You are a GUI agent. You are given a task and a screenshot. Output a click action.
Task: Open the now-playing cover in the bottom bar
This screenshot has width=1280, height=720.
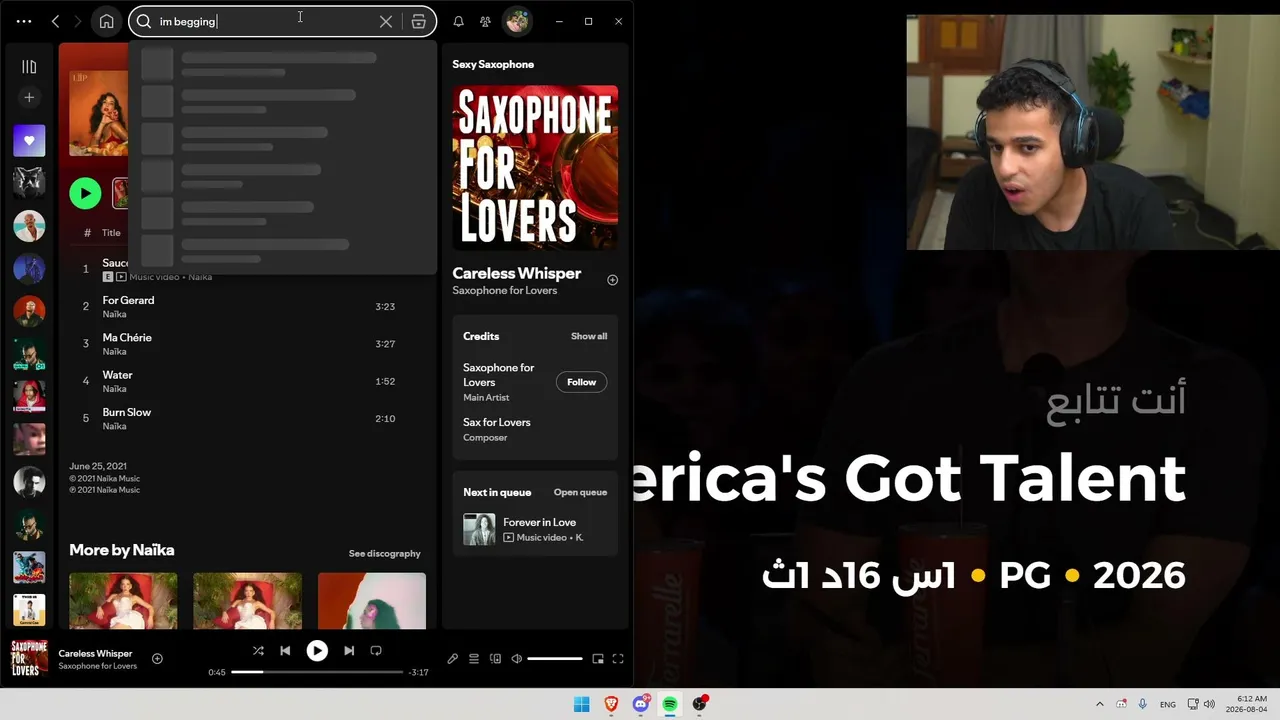(x=29, y=659)
